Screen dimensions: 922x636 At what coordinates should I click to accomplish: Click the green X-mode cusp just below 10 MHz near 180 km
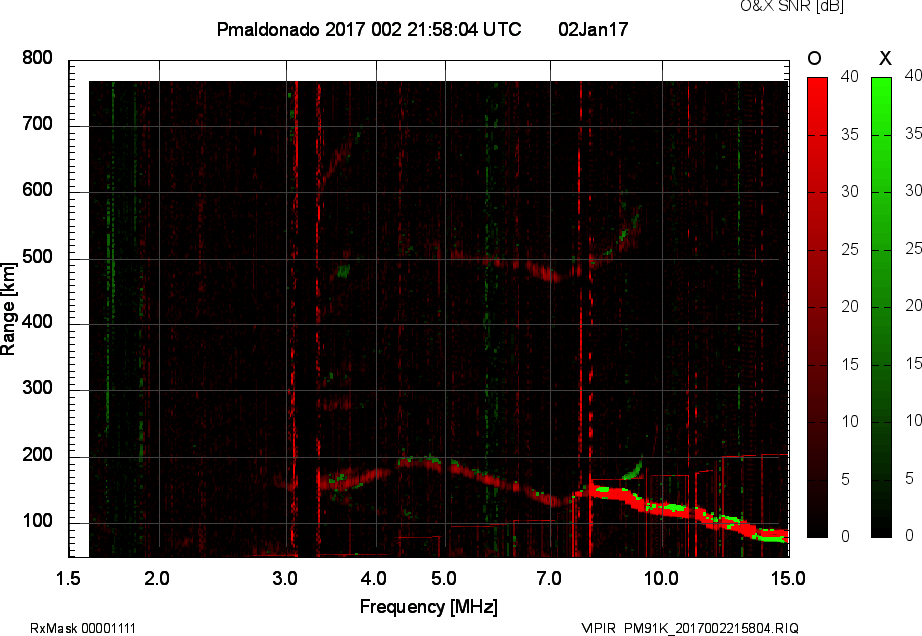(x=633, y=469)
